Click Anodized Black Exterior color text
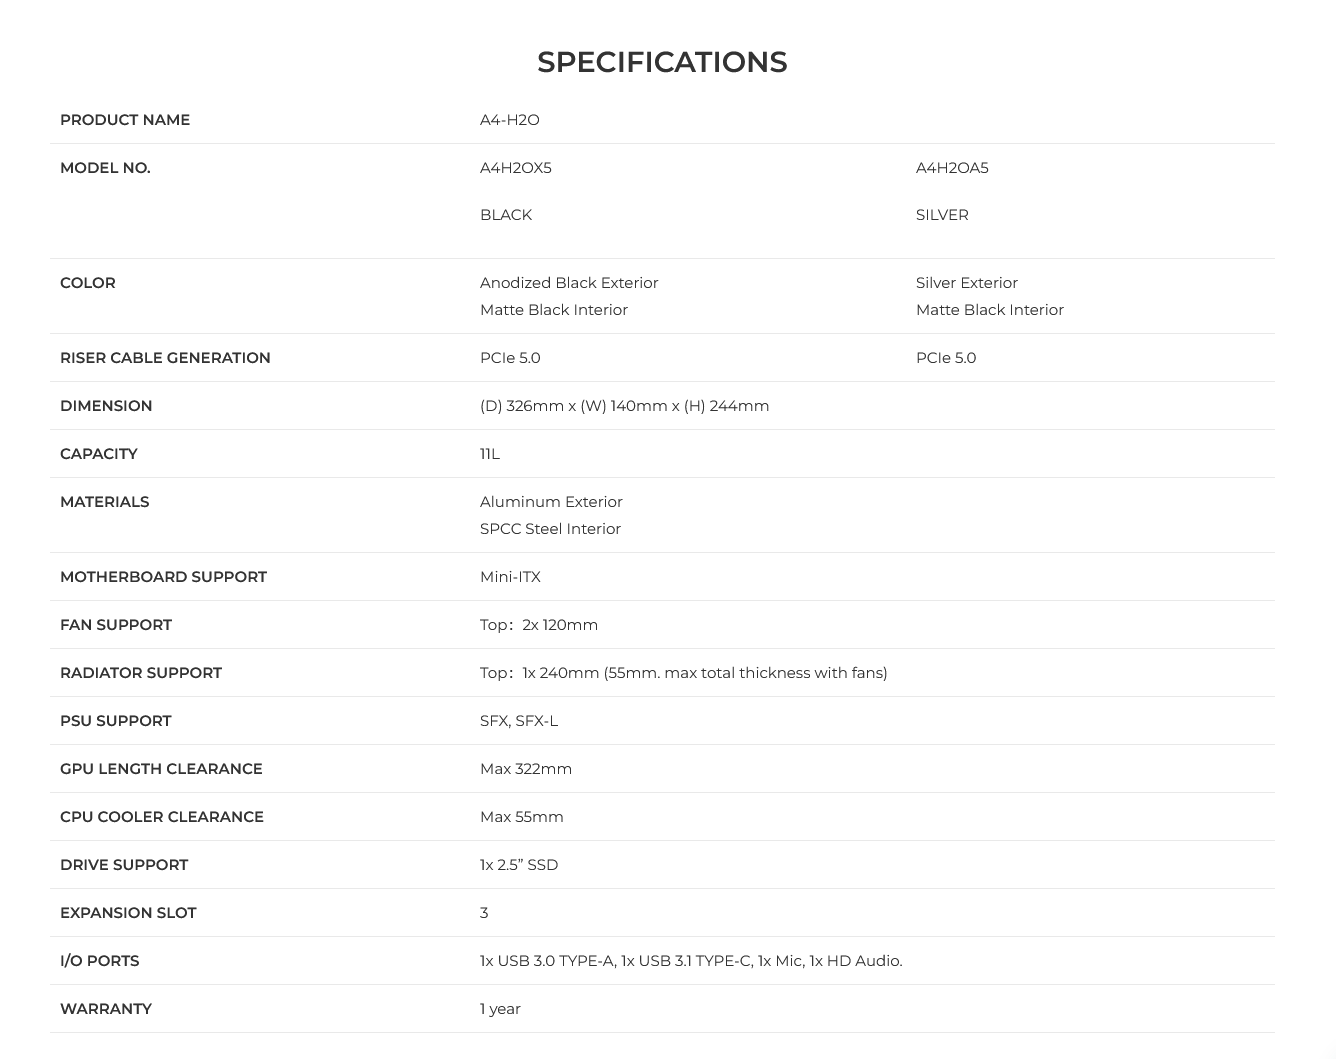Viewport: 1336px width, 1059px height. (x=569, y=283)
